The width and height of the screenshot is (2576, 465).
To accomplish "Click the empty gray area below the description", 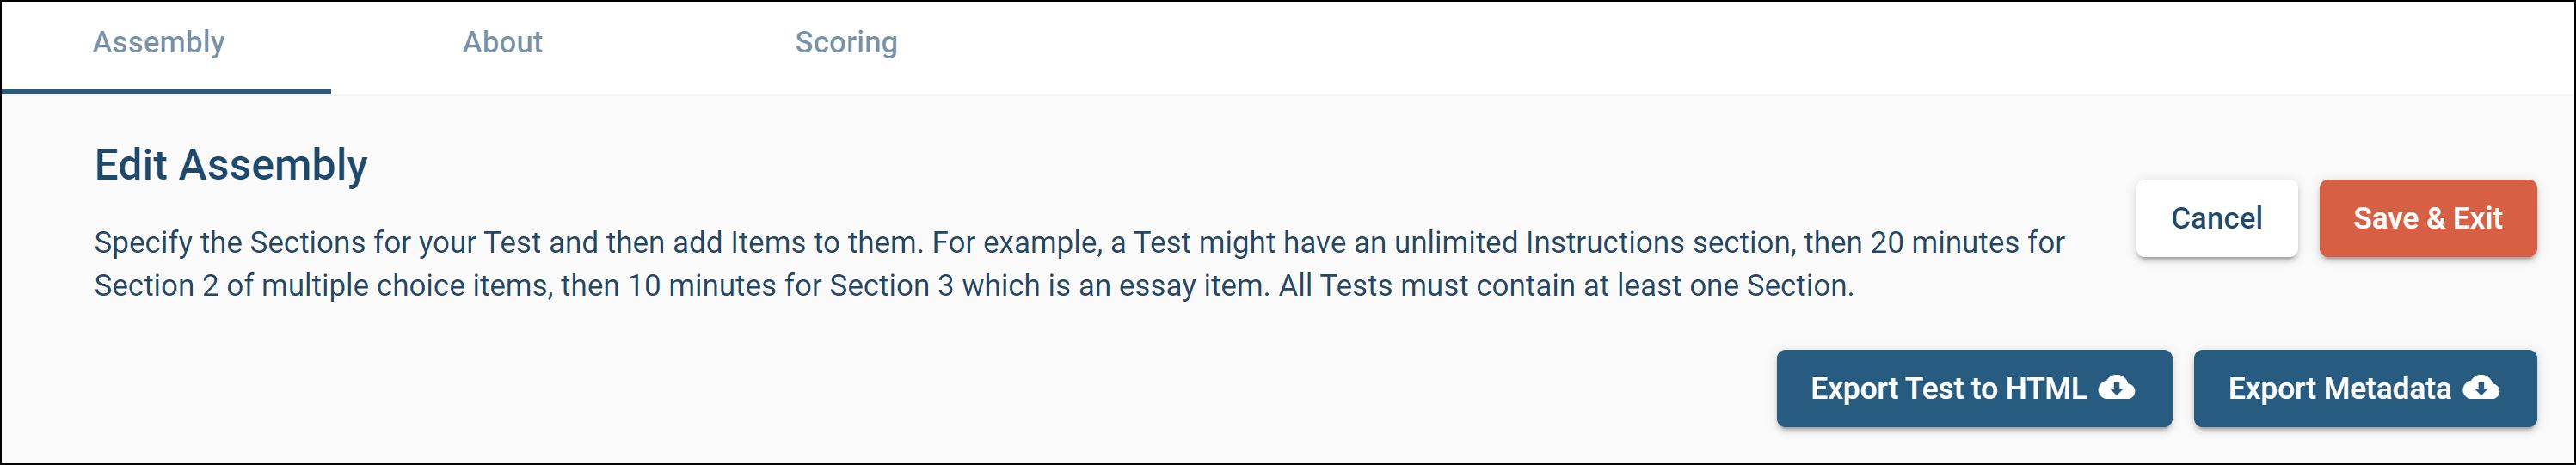I will [800, 390].
